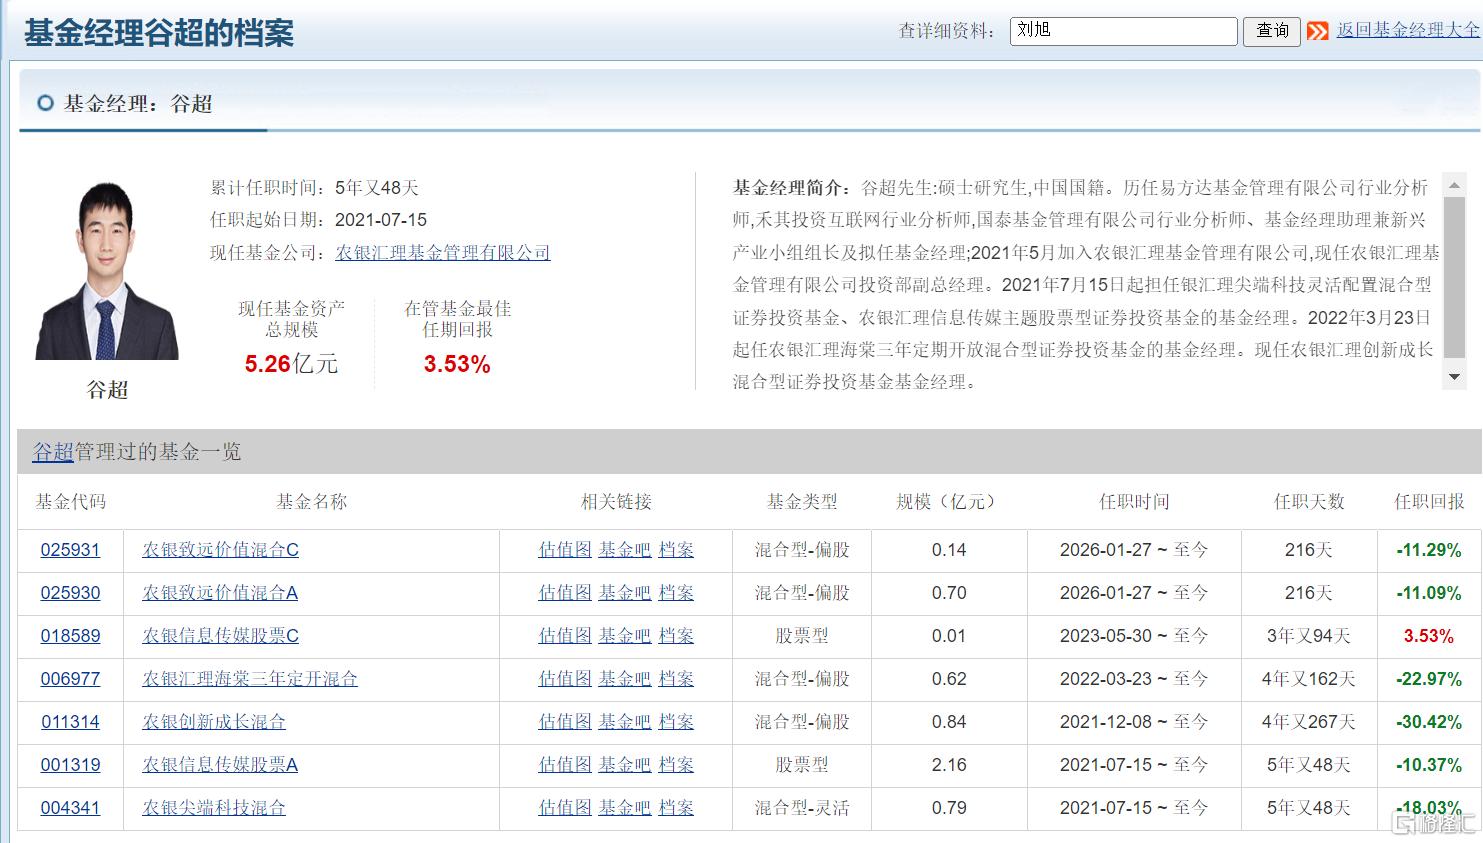Click the 2022-03-23 ~ 至今 tenure cell
Viewport: 1483px width, 843px height.
coord(1134,679)
